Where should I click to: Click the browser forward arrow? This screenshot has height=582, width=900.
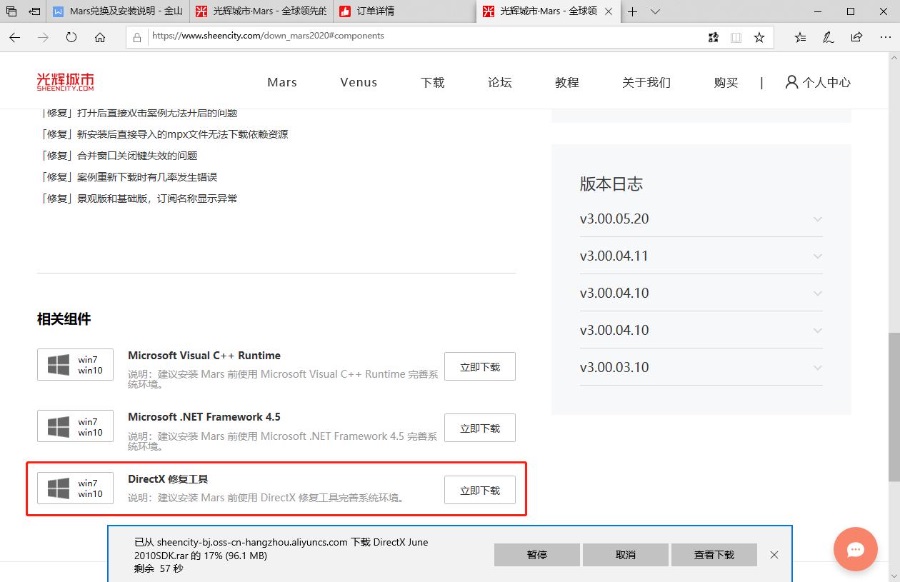point(43,37)
